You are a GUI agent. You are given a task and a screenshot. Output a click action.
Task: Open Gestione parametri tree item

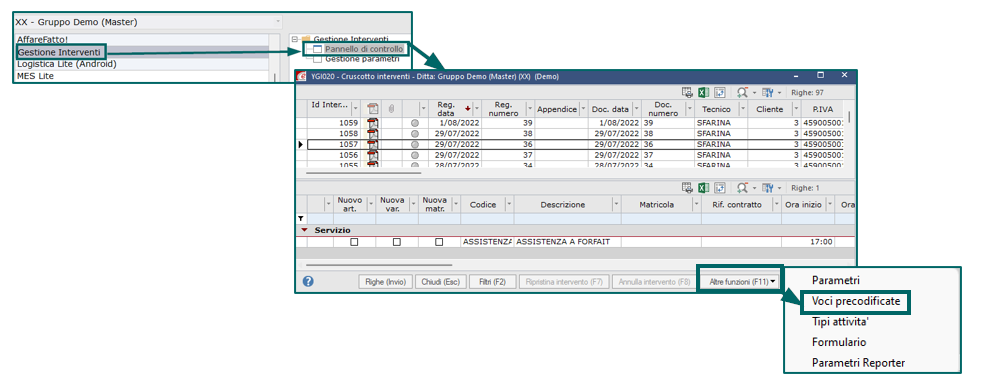[362, 59]
